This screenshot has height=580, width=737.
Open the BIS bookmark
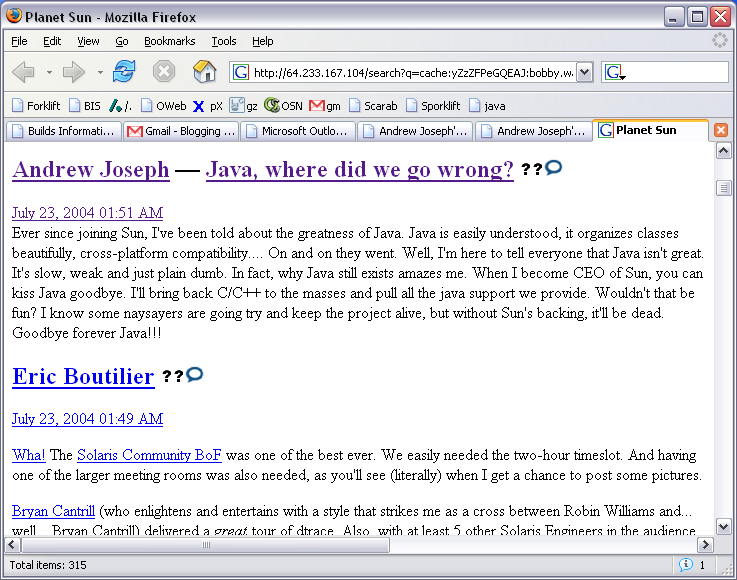point(85,106)
